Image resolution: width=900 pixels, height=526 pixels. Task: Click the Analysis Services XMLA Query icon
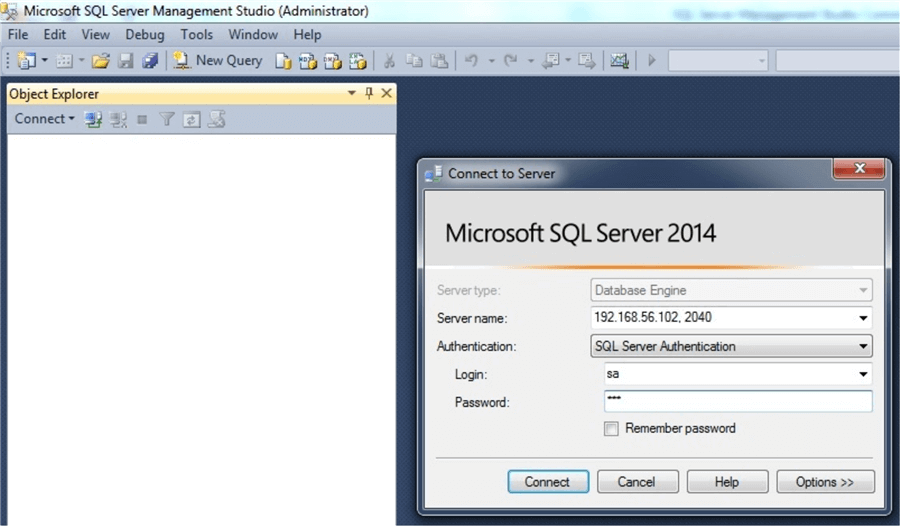tap(358, 60)
